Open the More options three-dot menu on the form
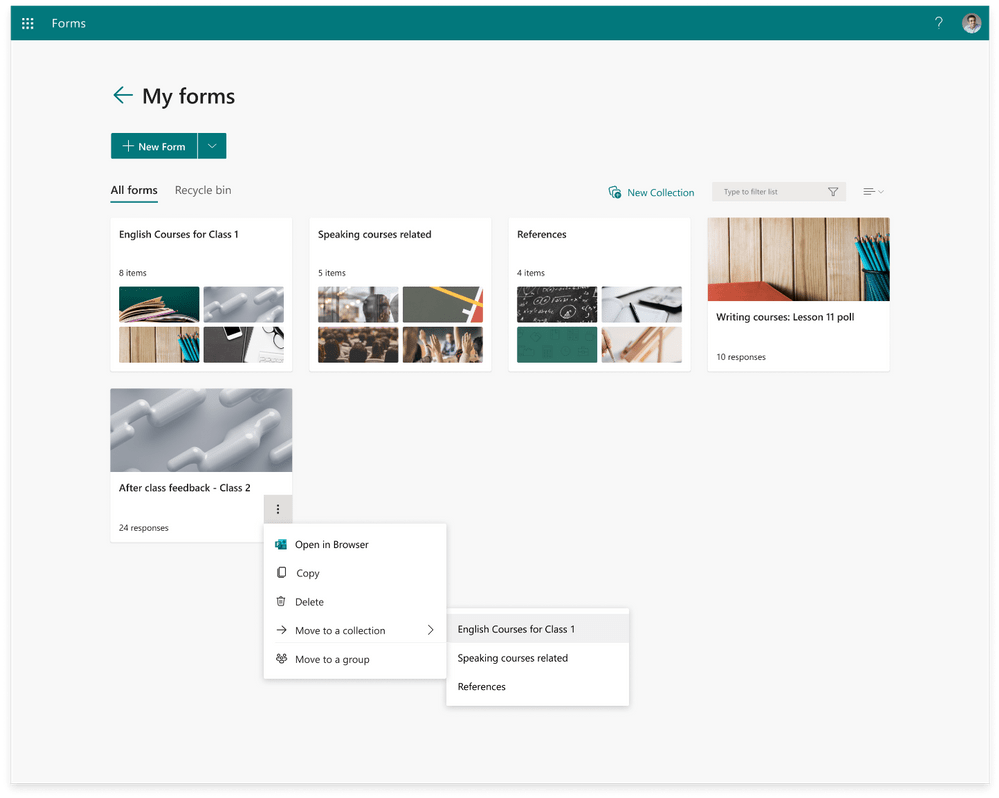 click(278, 509)
